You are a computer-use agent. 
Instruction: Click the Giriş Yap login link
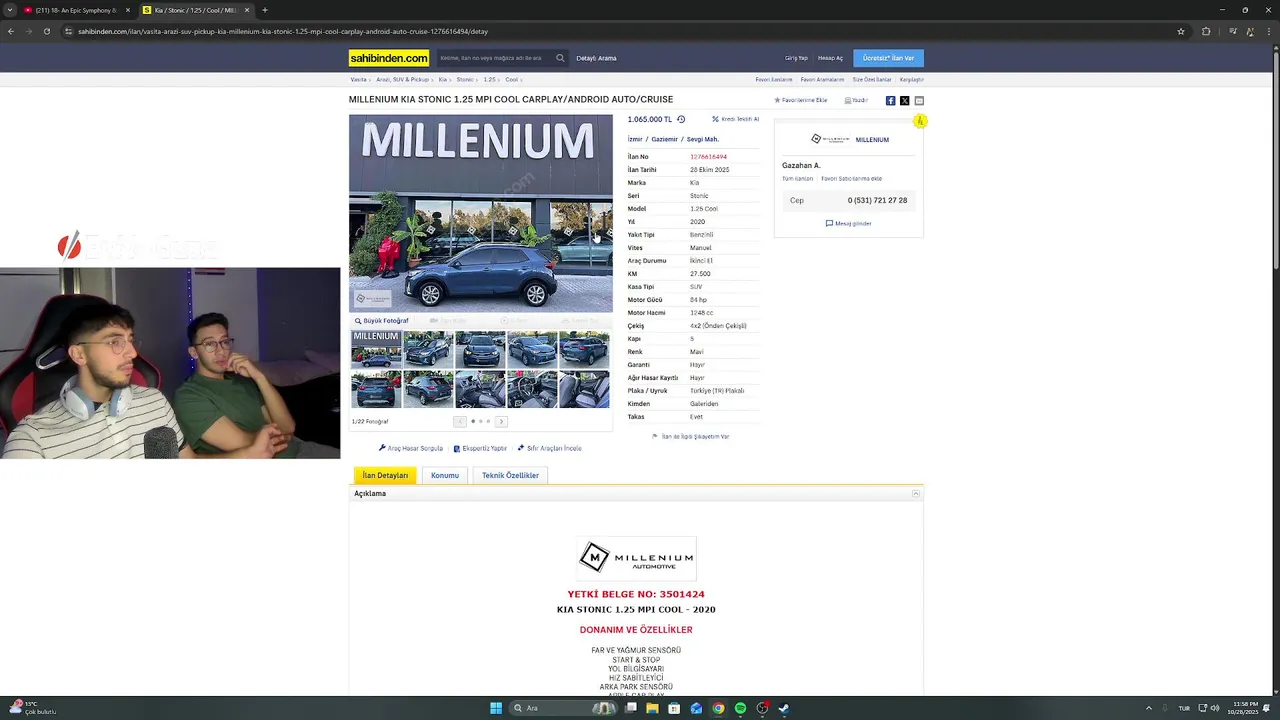tap(796, 58)
